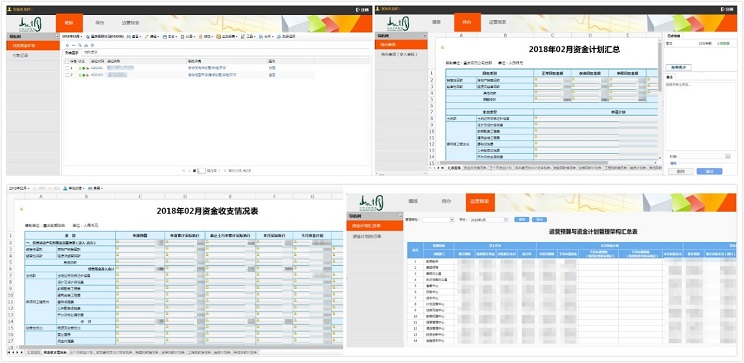The height and width of the screenshot is (363, 744).
Task: Click the first blue button beside the month field
Action: click(521, 220)
